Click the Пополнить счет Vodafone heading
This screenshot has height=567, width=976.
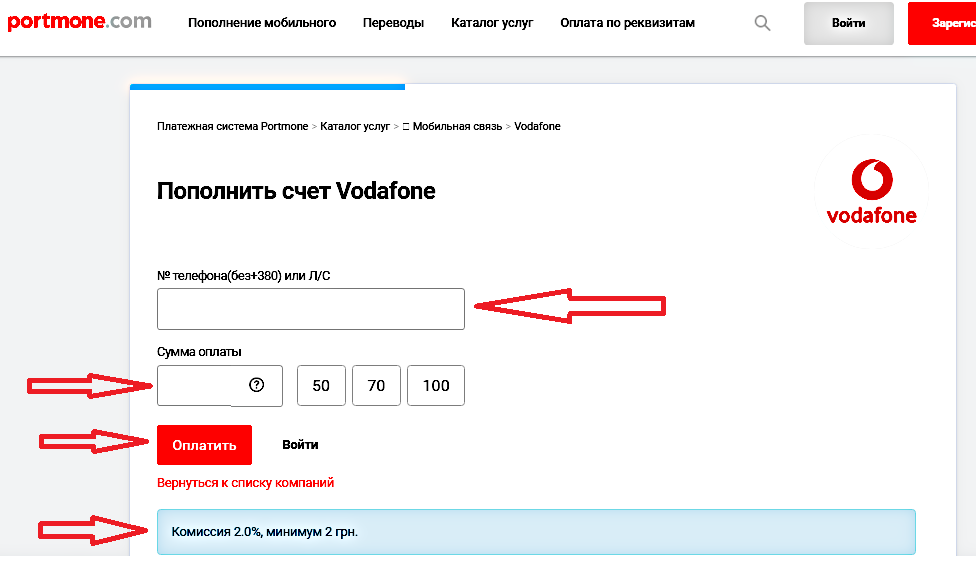click(x=296, y=191)
